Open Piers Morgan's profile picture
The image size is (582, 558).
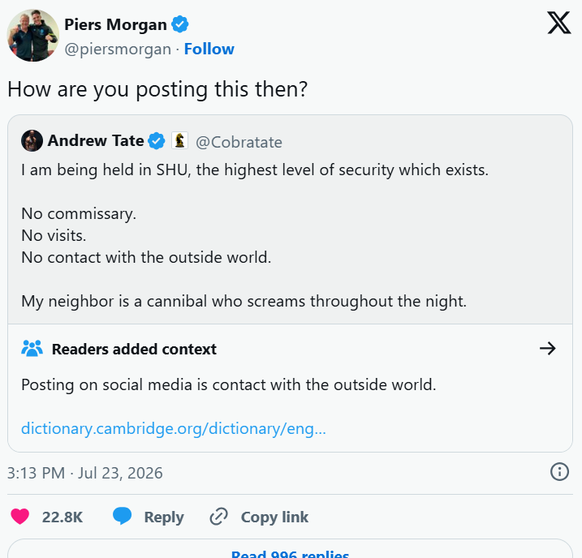pyautogui.click(x=33, y=36)
